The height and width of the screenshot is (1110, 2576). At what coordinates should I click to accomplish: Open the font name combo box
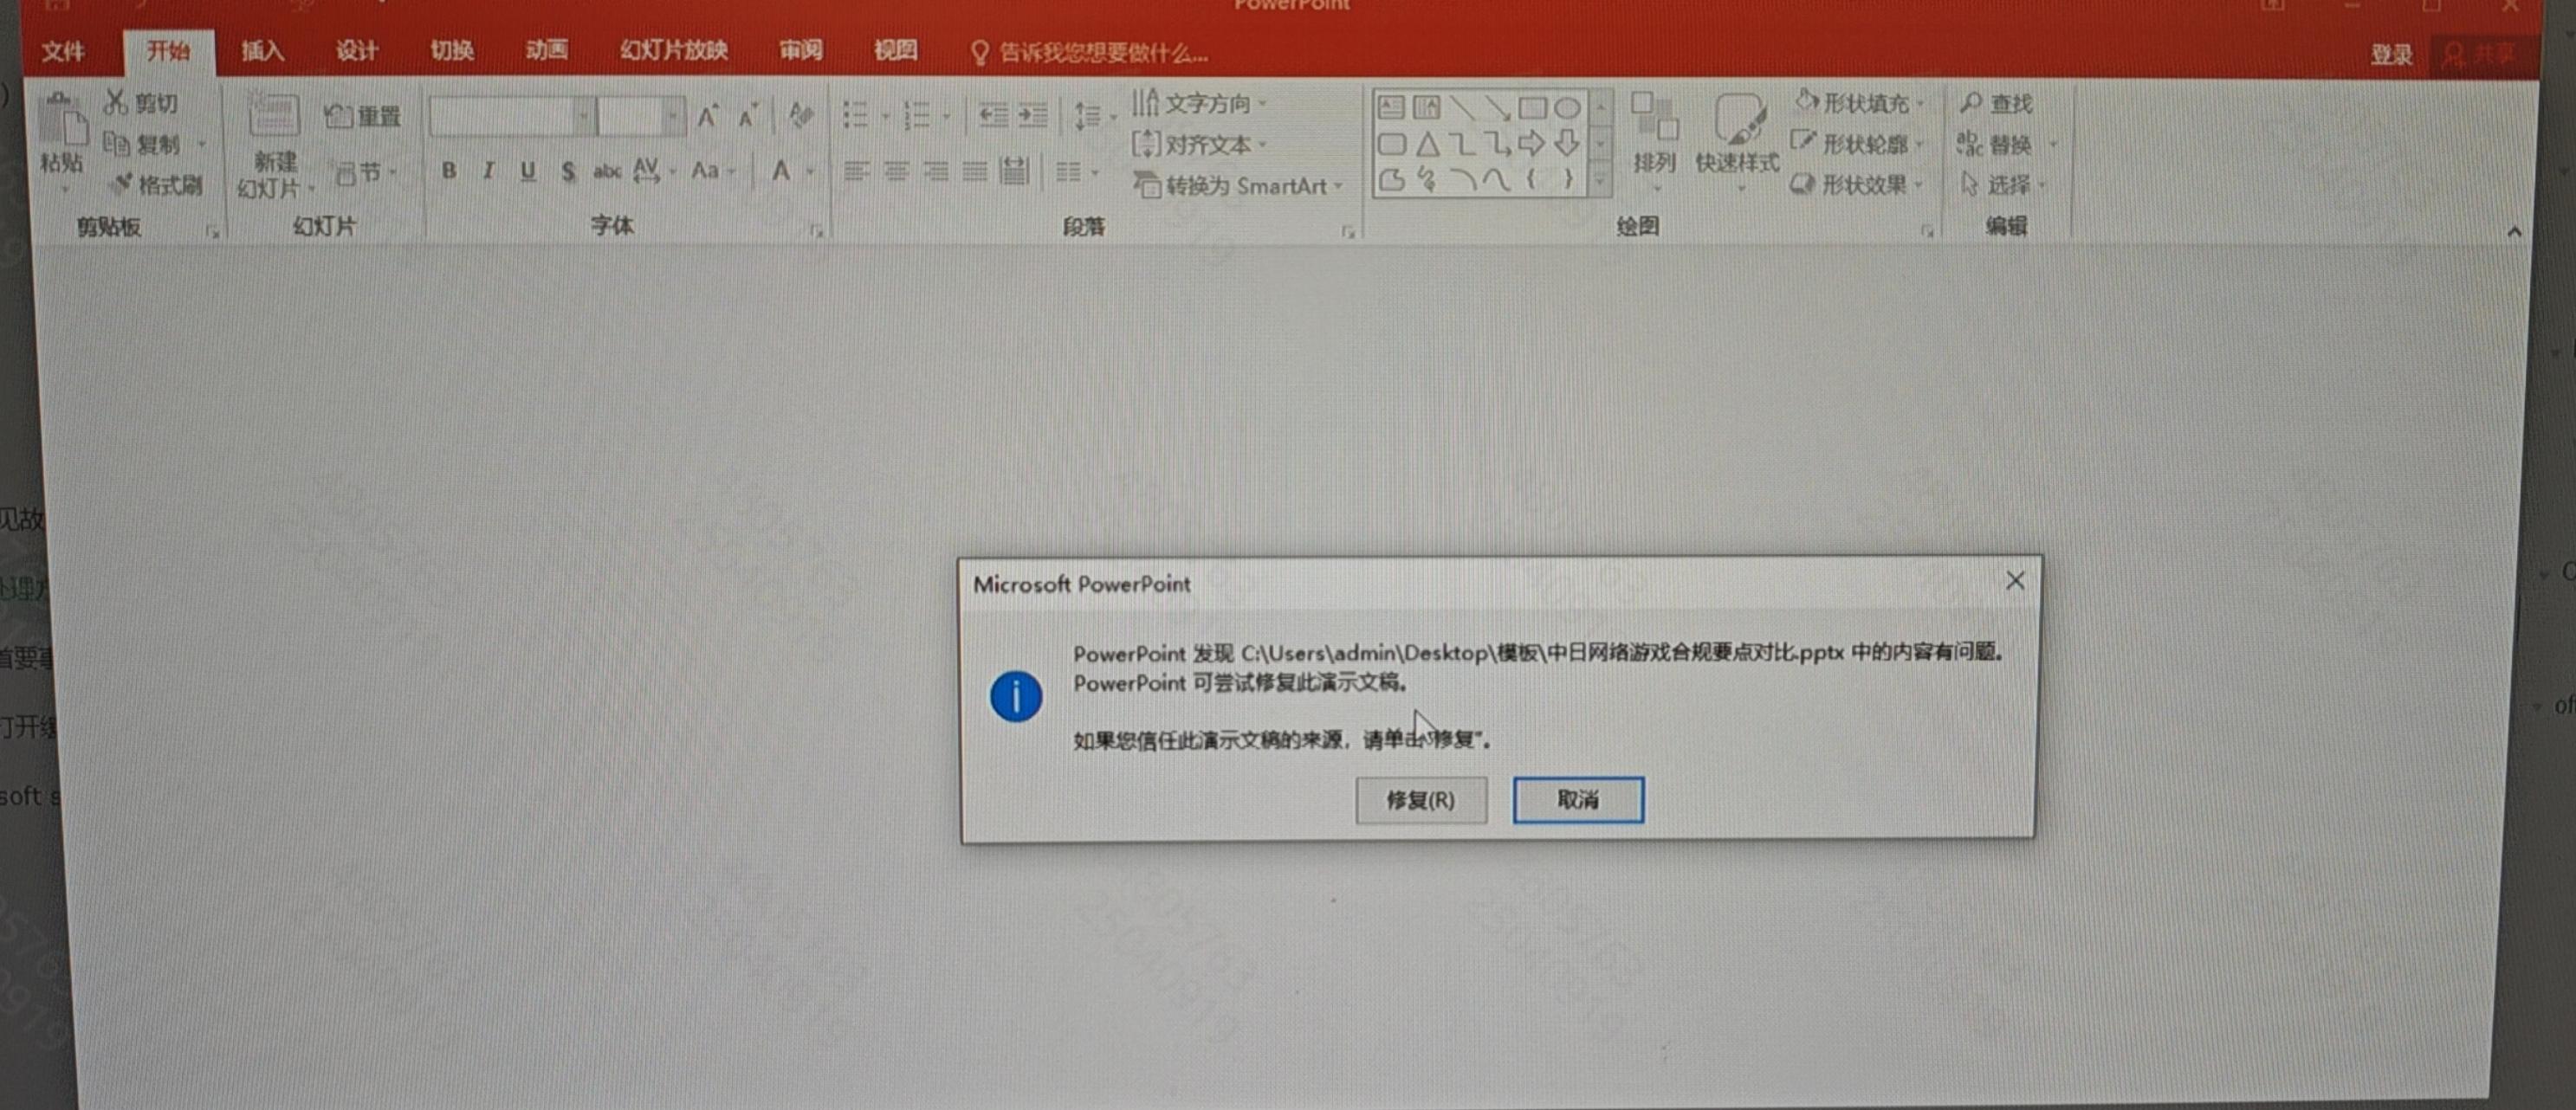[x=512, y=118]
